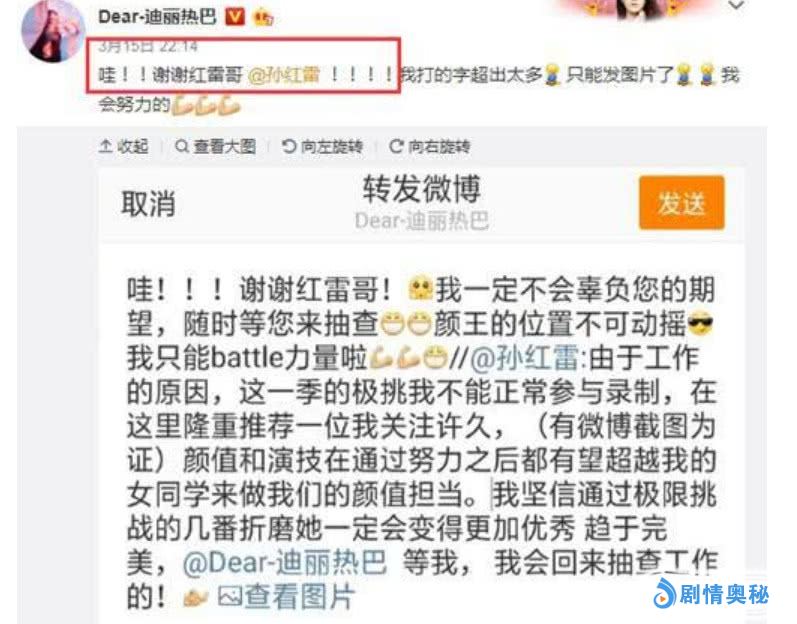The width and height of the screenshot is (797, 624).
Task: Click the magnifier icon beside 查看大图
Action: point(181,146)
